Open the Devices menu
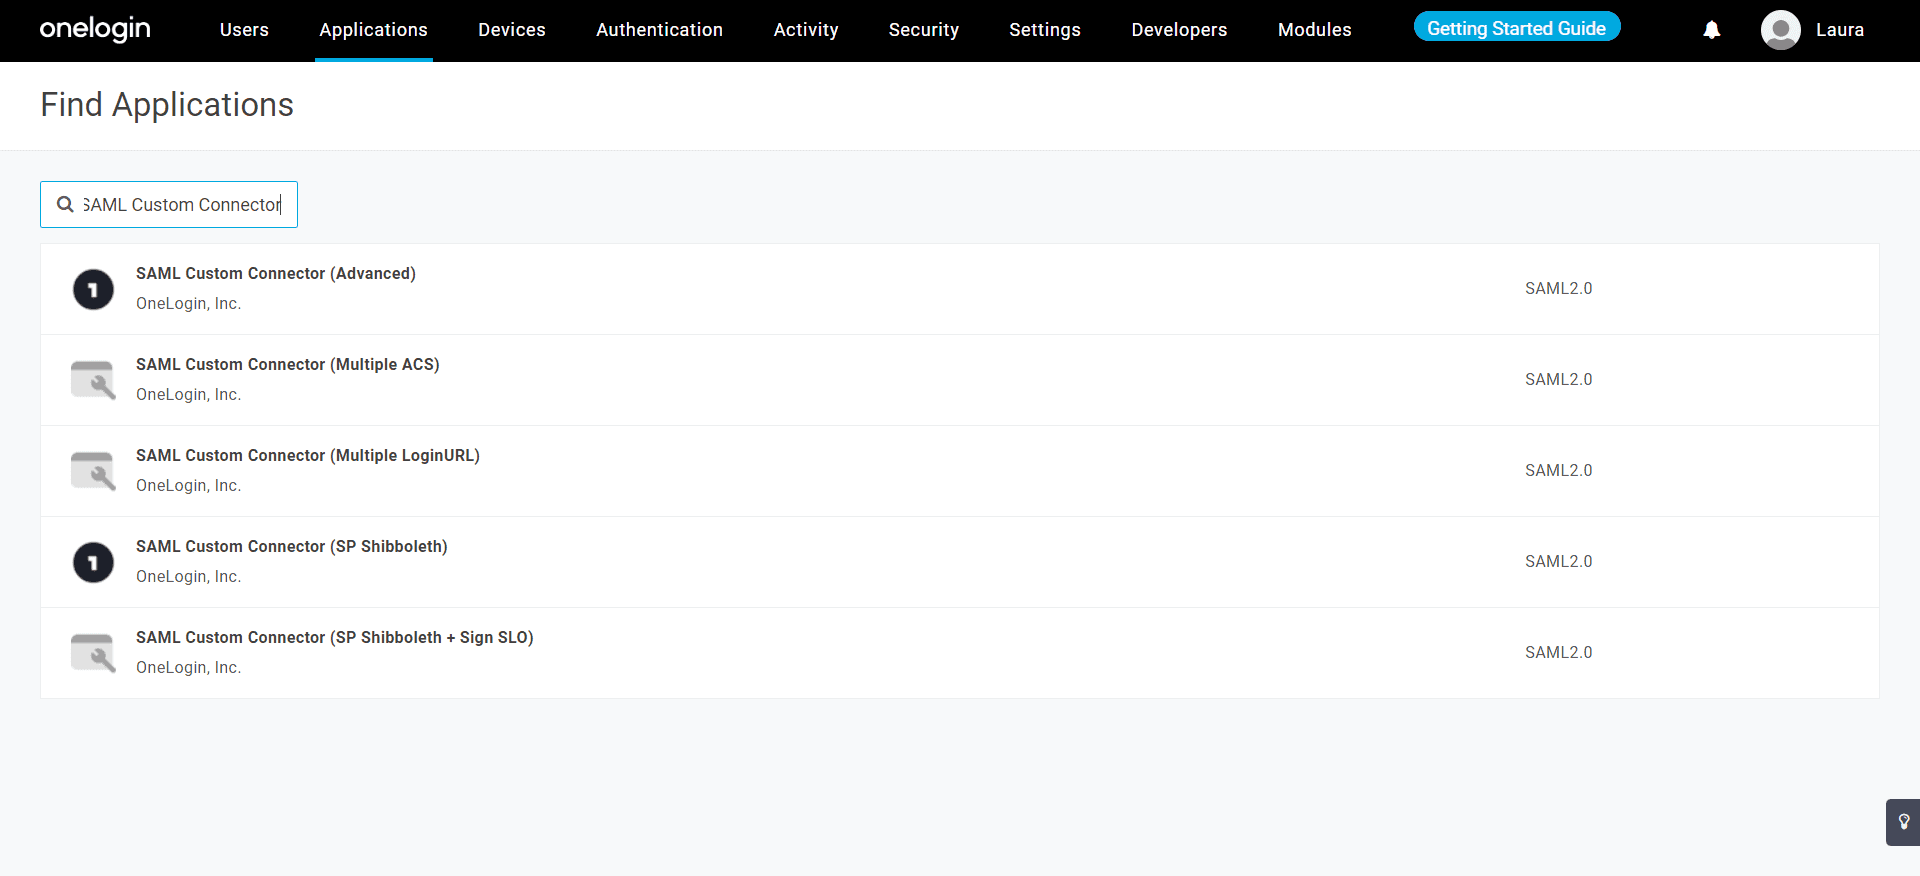1920x876 pixels. click(512, 30)
